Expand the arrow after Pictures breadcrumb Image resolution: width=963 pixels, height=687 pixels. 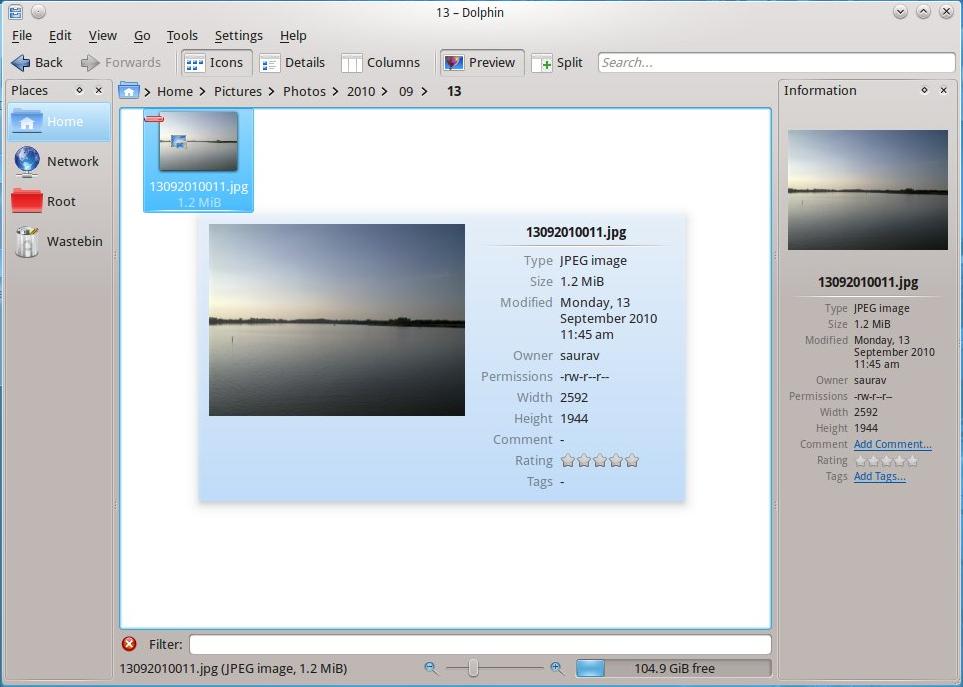(272, 91)
